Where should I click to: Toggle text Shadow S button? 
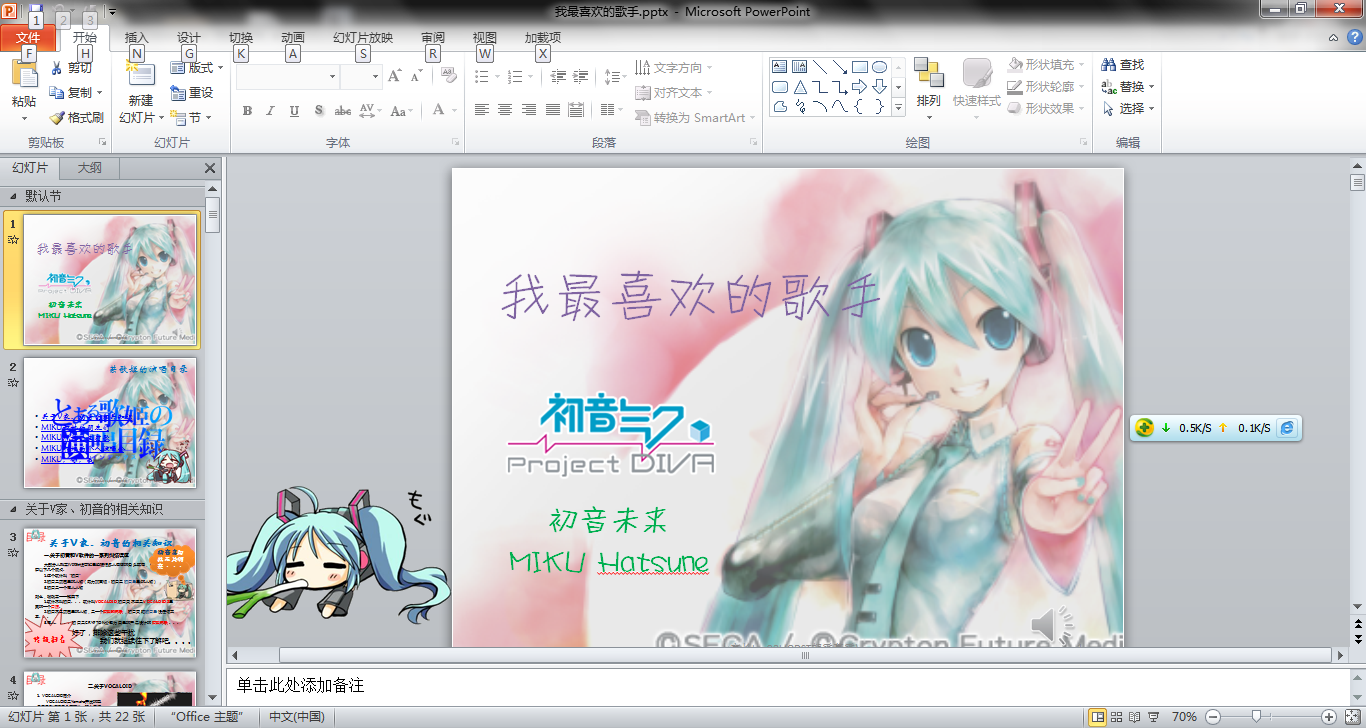[x=318, y=110]
